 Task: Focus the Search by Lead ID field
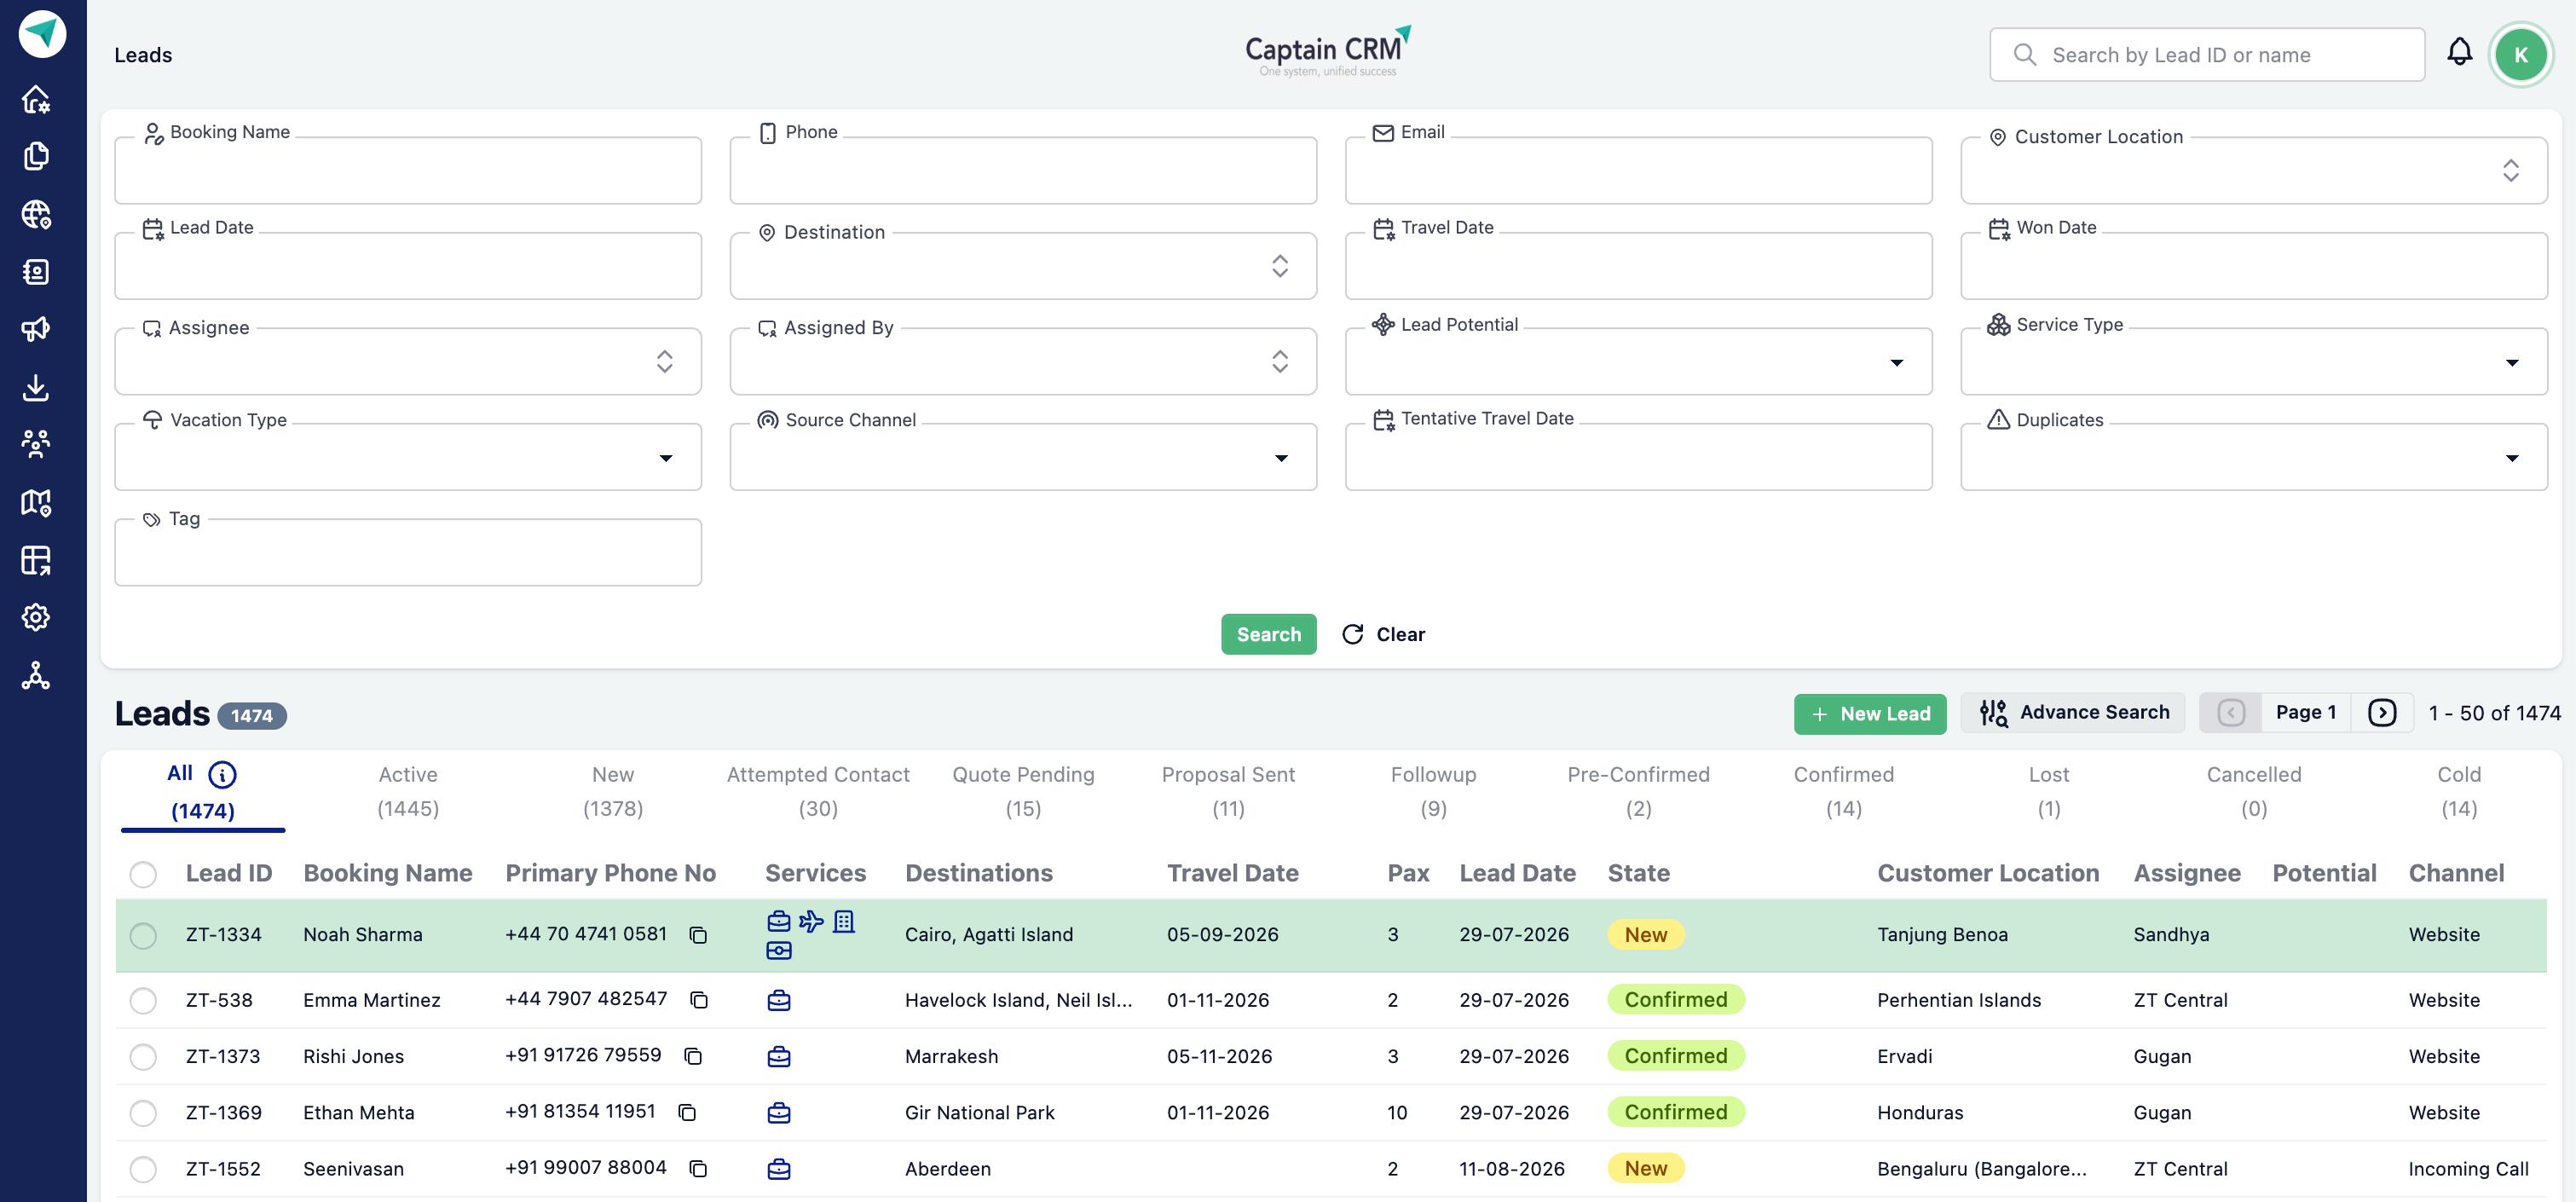click(2207, 55)
